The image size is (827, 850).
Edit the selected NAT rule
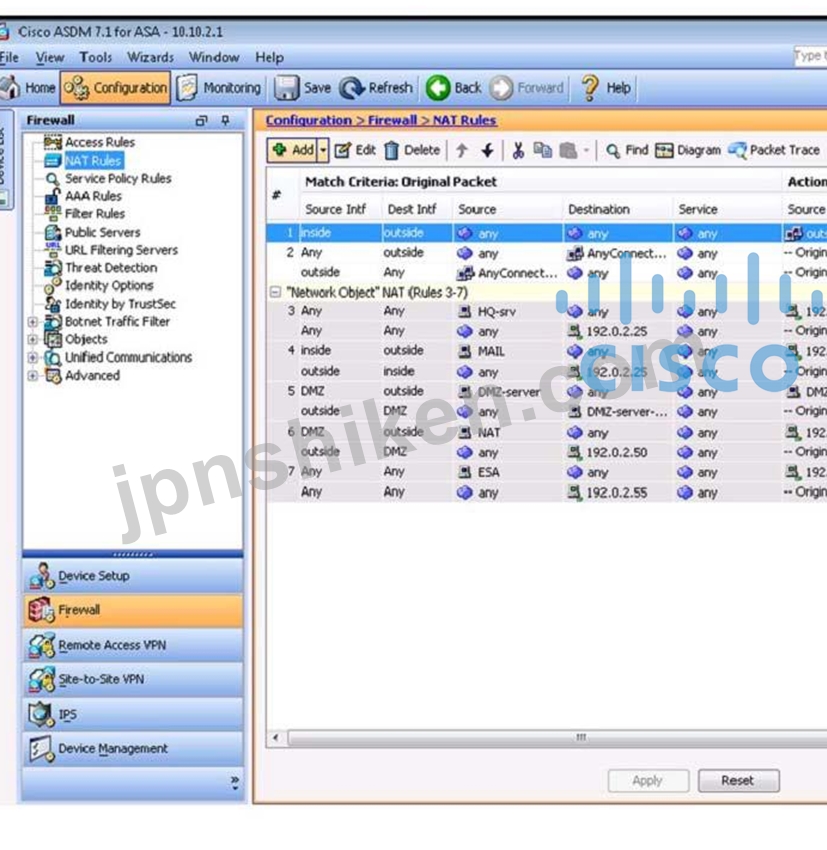355,150
